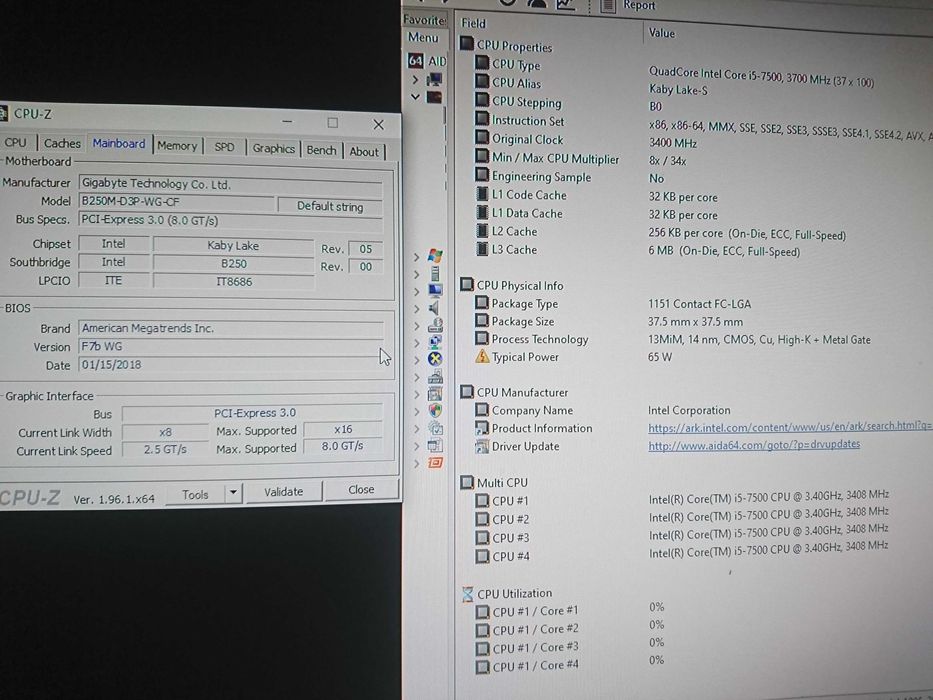The width and height of the screenshot is (933, 700).
Task: Click the warning icon beside Typical Power
Action: click(x=481, y=356)
